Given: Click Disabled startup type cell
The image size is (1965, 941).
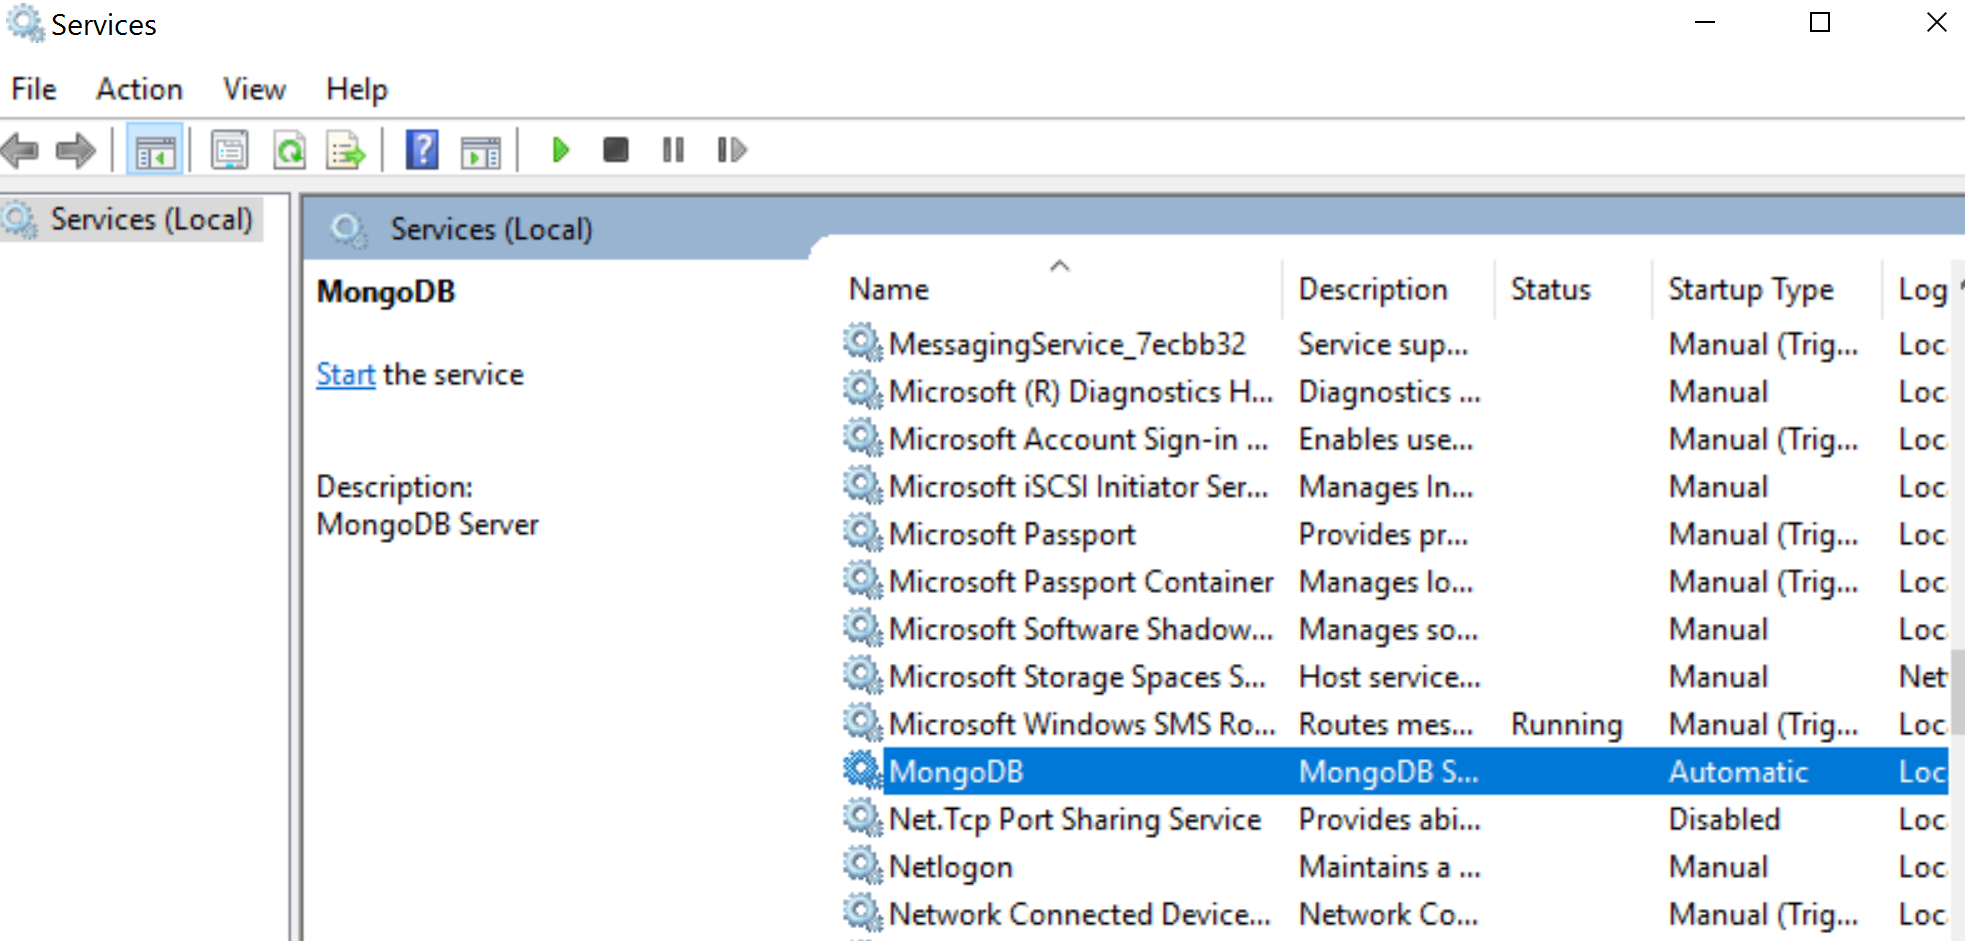Looking at the screenshot, I should [x=1724, y=819].
